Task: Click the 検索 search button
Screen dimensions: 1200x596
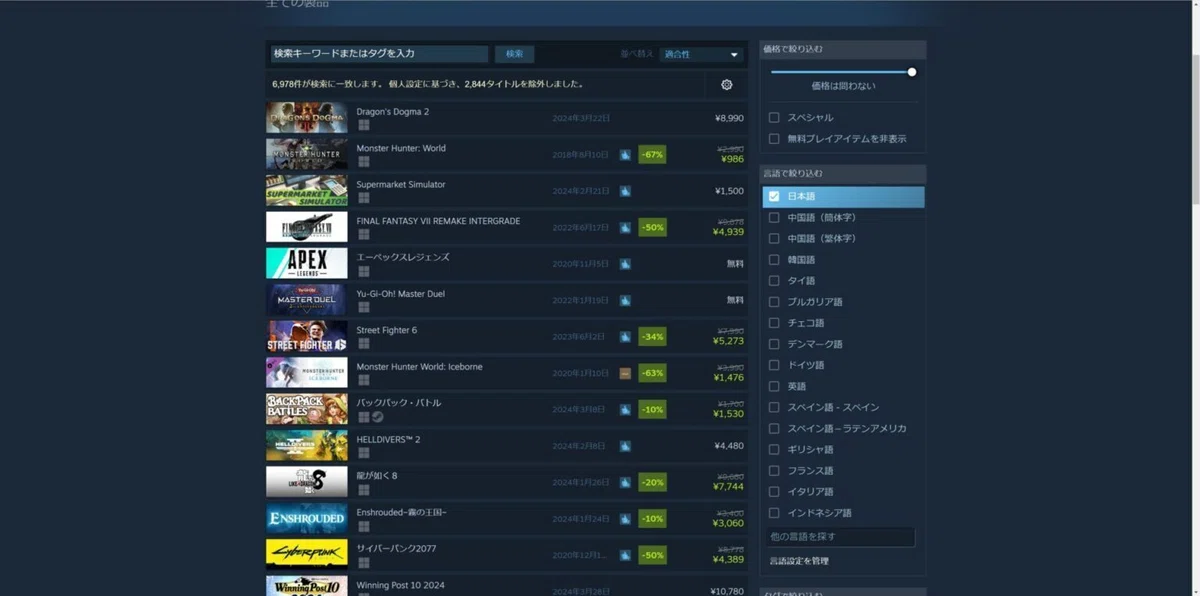Action: 514,54
